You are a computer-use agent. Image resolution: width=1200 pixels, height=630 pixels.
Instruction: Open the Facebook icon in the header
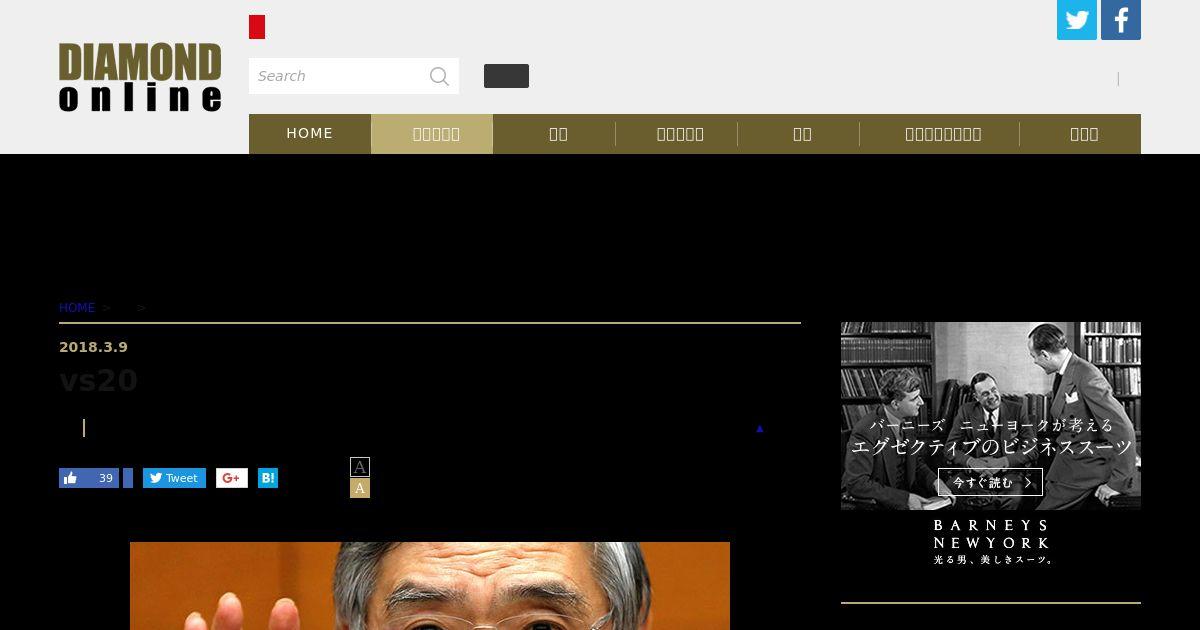click(1121, 20)
